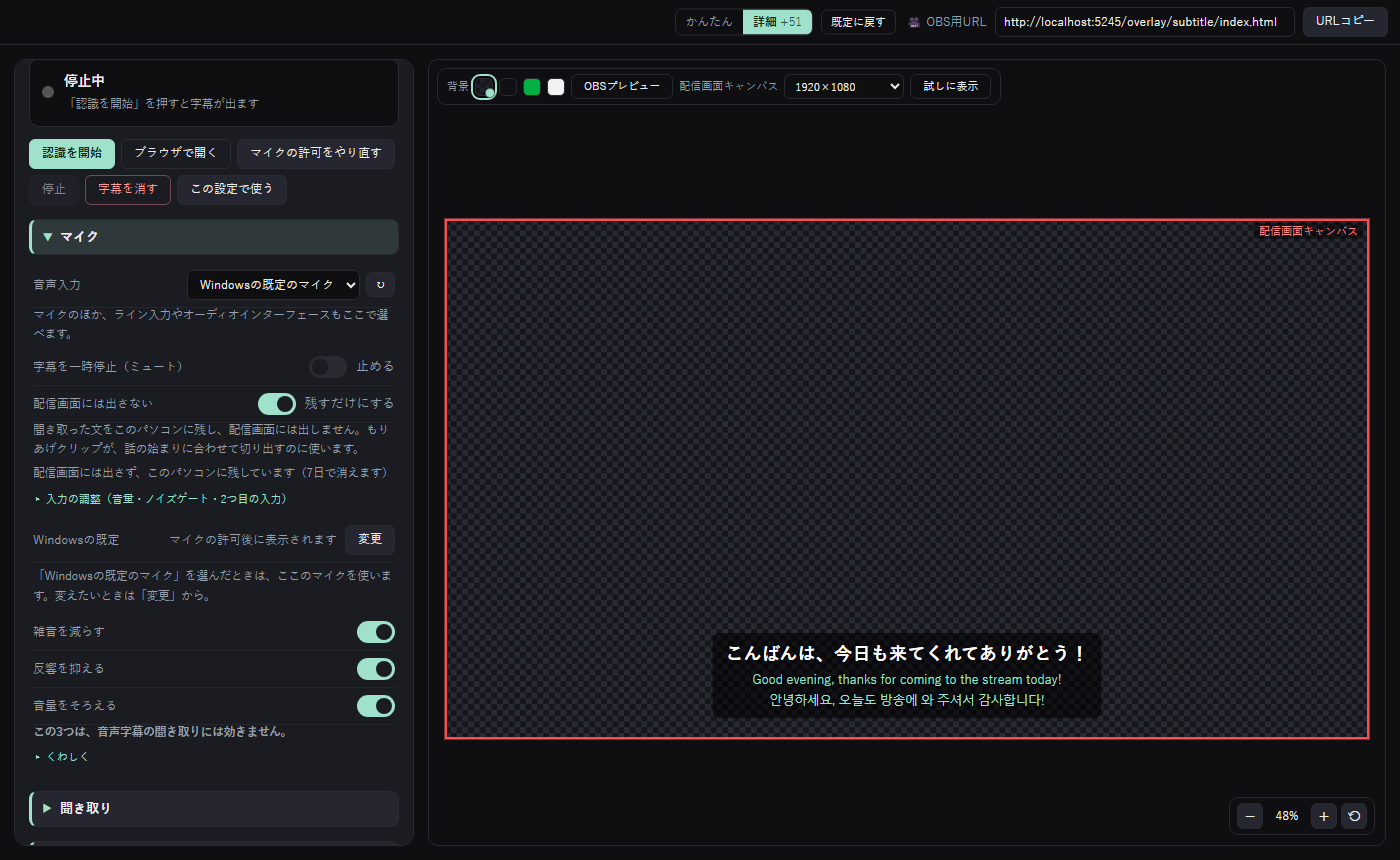This screenshot has width=1400, height=860.
Task: Disable the 音量をそろえる toggle
Action: point(376,706)
